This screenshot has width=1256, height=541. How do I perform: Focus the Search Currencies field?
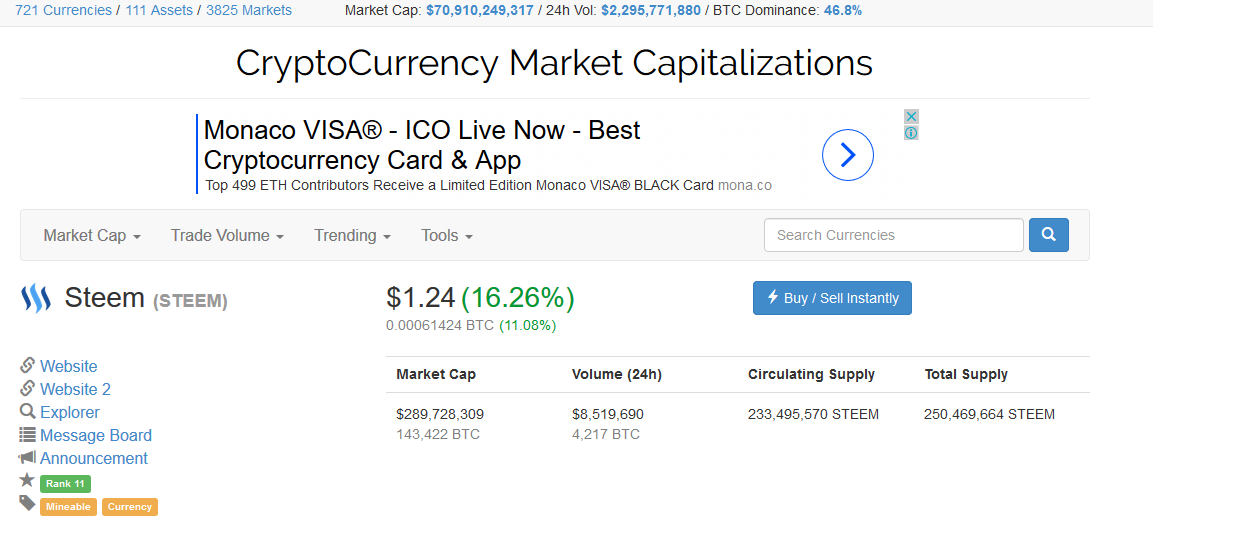point(894,235)
